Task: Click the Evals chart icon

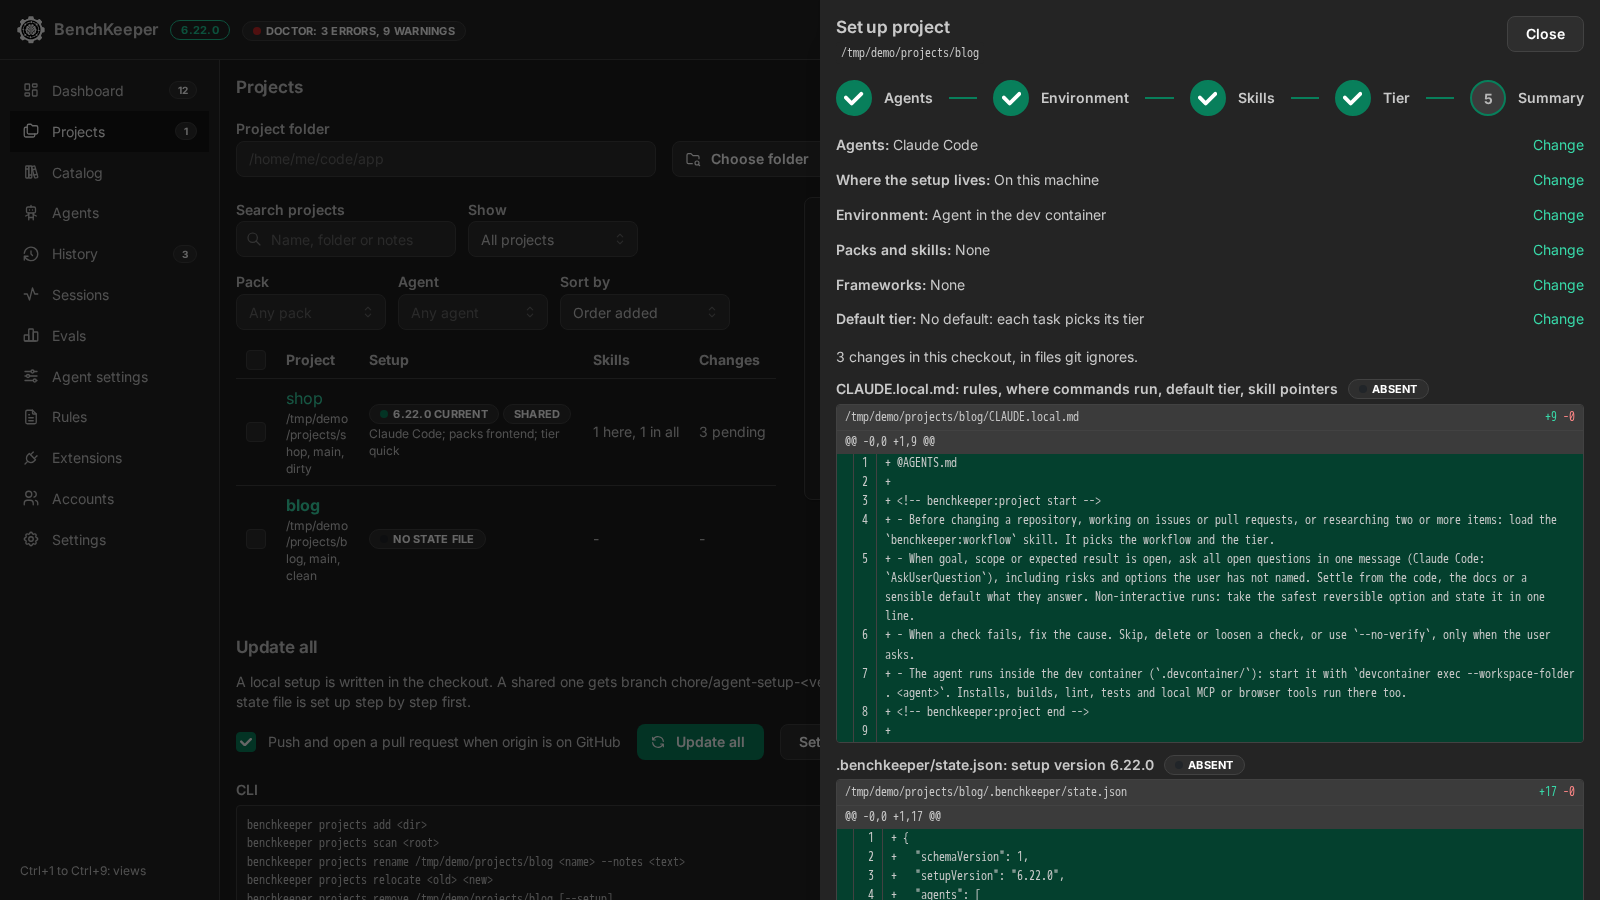Action: 31,335
